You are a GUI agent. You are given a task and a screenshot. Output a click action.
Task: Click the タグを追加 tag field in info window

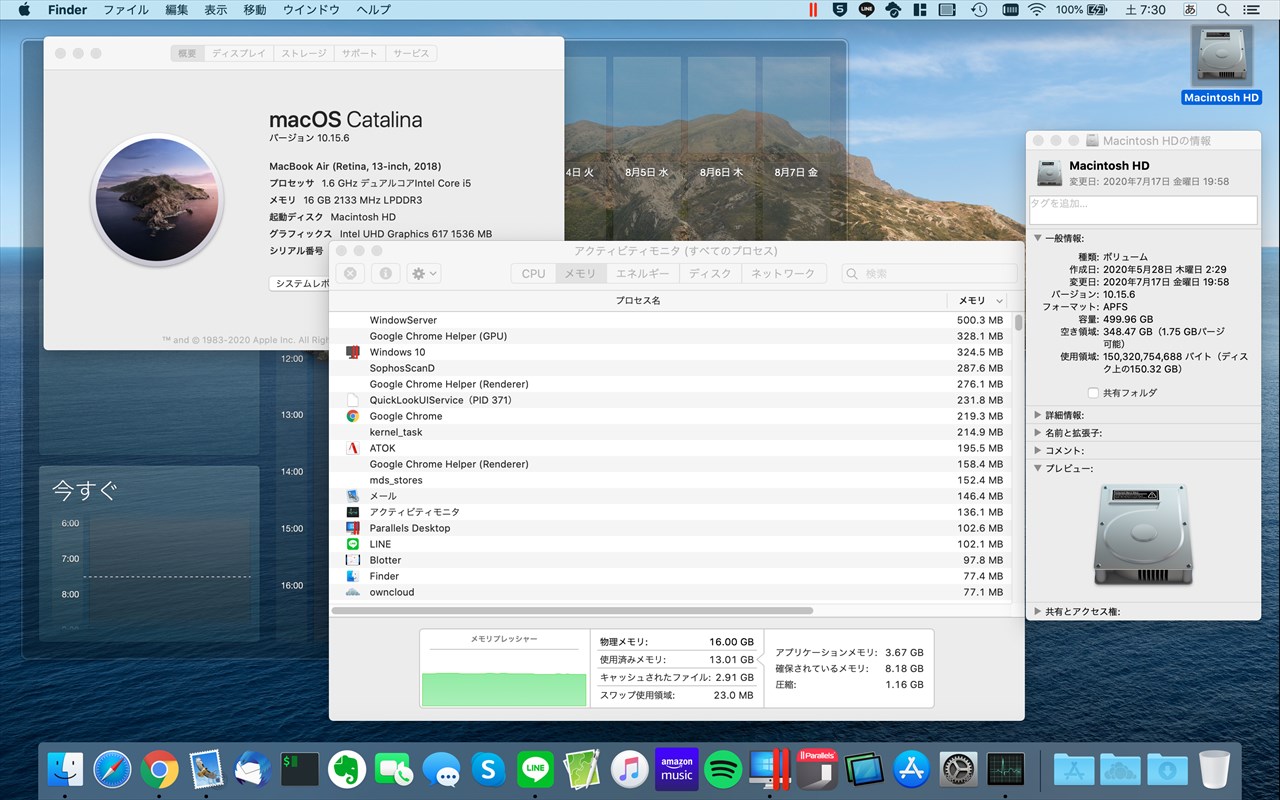1143,210
